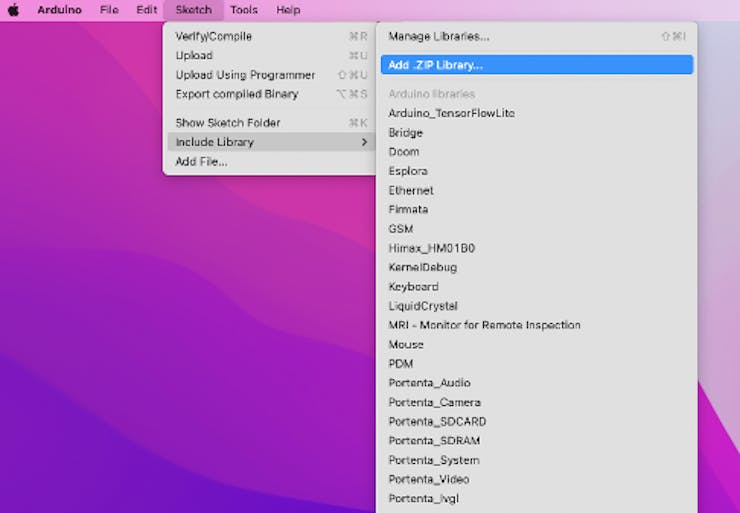
Task: Include the Doom library
Action: click(x=404, y=152)
